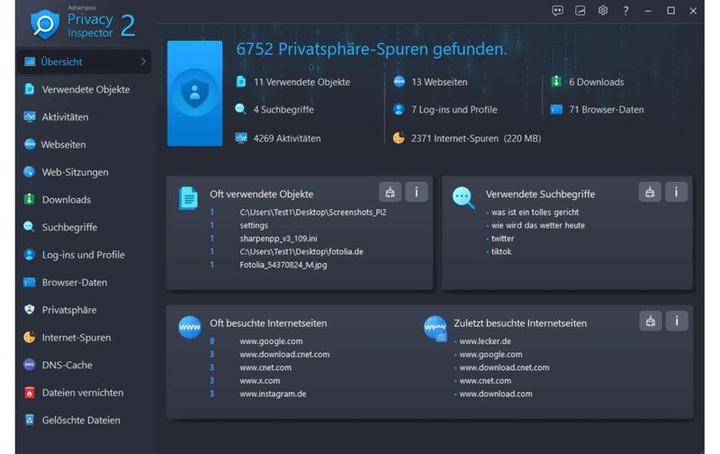
Task: Show info for Oft verwendete Objekte
Action: pos(416,192)
